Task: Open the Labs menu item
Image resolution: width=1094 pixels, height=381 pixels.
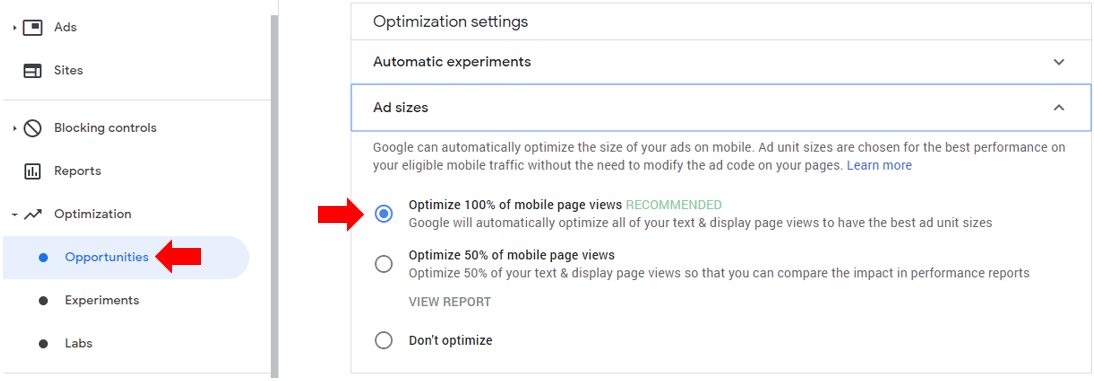Action: (79, 344)
